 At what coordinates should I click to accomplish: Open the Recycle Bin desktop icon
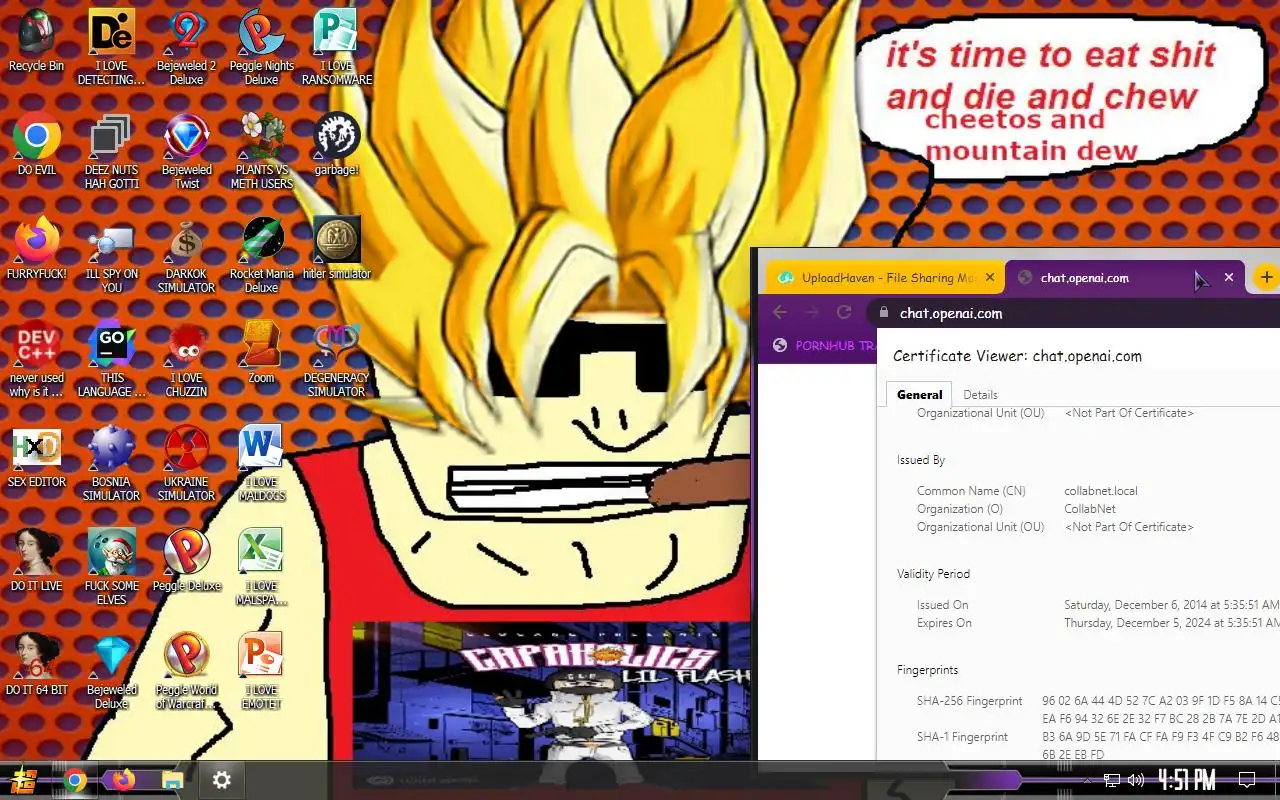pyautogui.click(x=36, y=40)
